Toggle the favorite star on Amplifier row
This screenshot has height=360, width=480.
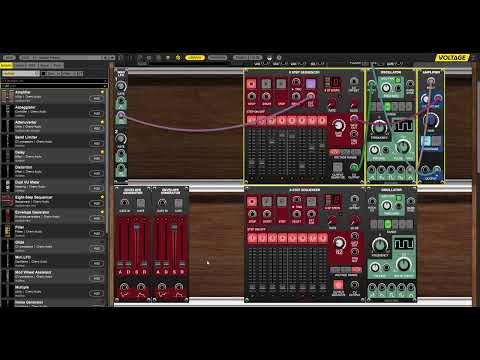point(102,92)
